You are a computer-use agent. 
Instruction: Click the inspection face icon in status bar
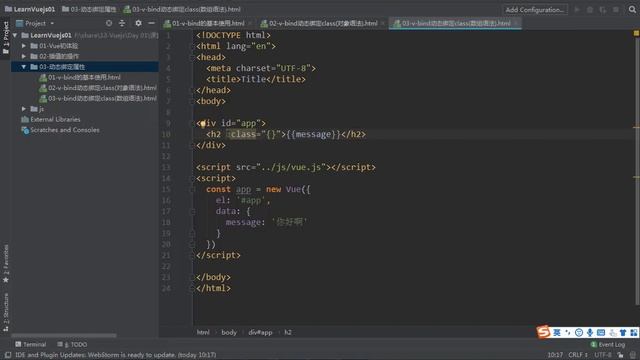click(633, 355)
